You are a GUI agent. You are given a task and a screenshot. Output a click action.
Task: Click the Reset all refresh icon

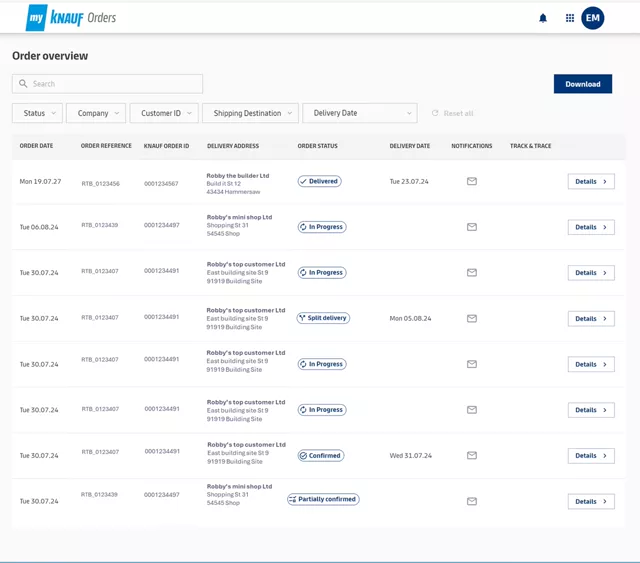click(x=435, y=113)
